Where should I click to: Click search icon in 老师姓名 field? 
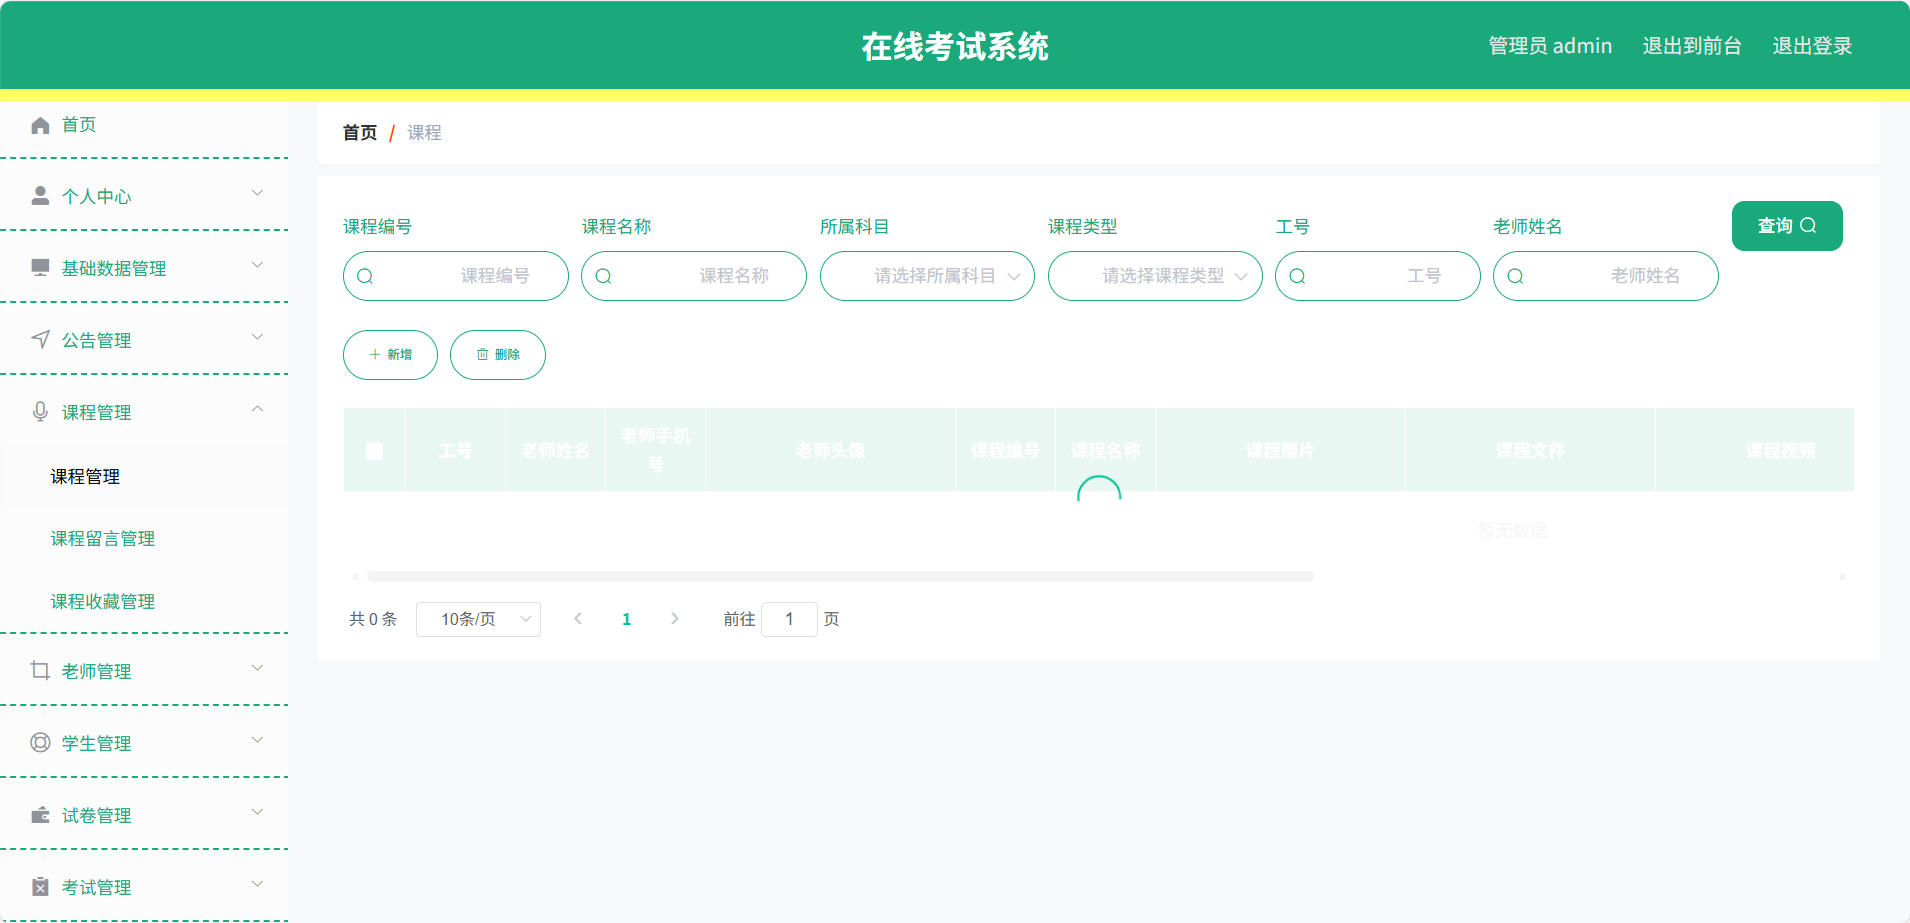coord(1515,276)
